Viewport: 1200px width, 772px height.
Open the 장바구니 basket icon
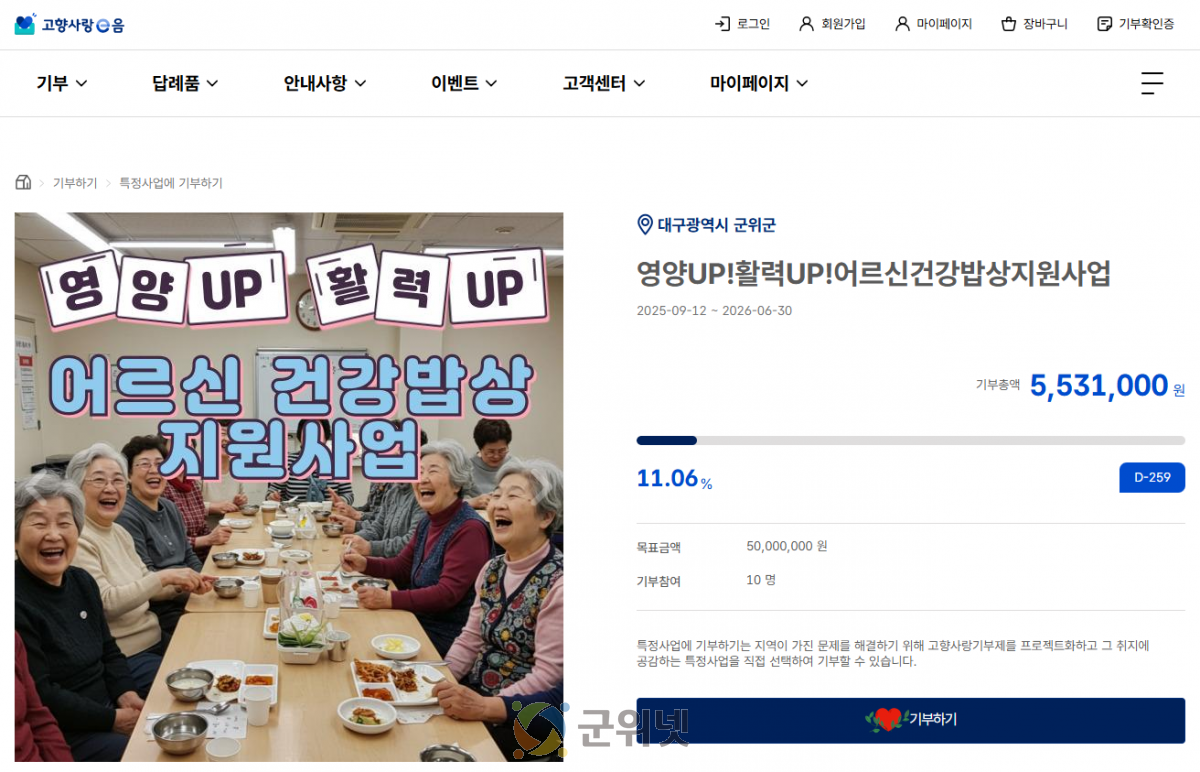[x=1008, y=24]
